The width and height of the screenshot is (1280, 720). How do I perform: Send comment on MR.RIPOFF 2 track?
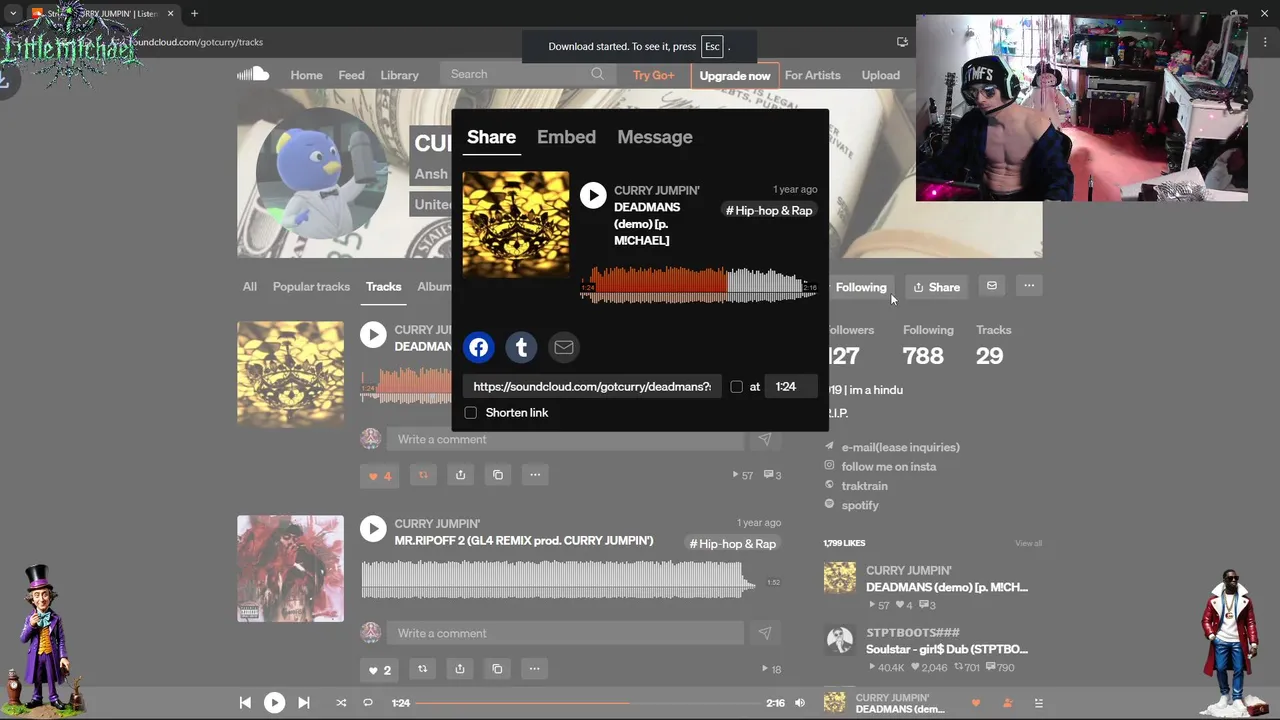[x=764, y=633]
